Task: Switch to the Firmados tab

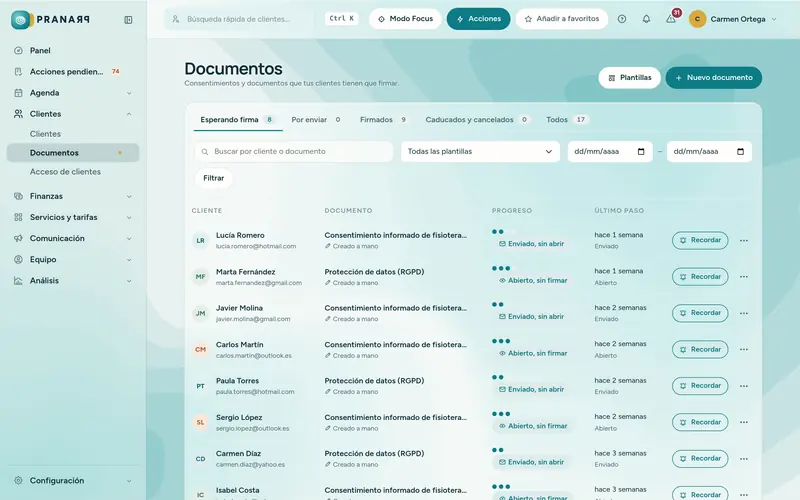Action: pyautogui.click(x=384, y=120)
